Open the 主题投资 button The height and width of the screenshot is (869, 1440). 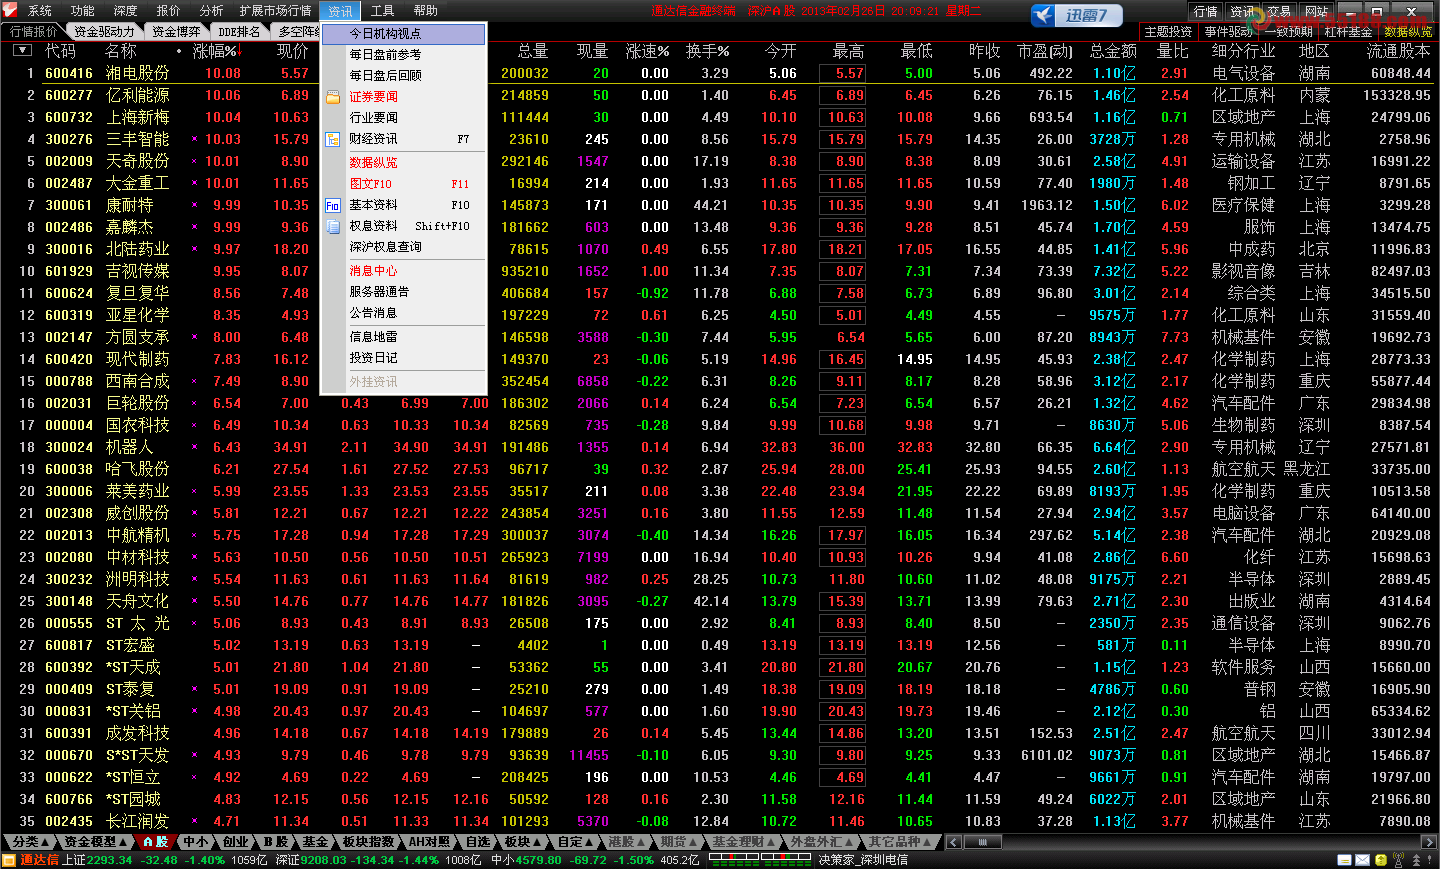point(1168,32)
